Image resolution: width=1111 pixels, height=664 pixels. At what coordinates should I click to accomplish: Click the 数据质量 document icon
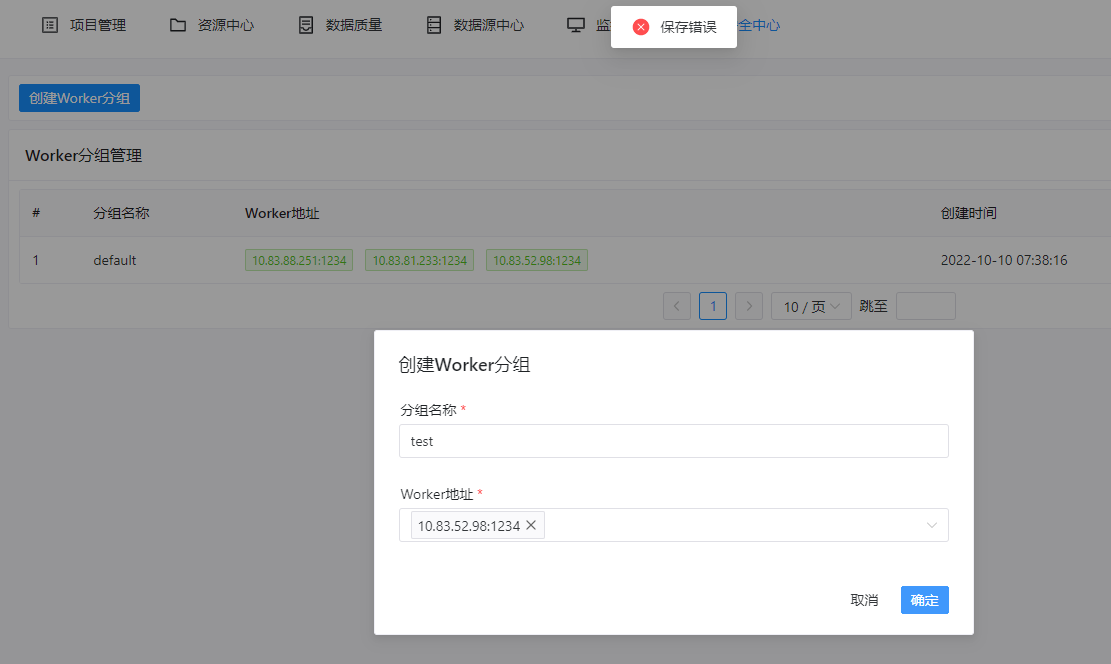pos(305,24)
